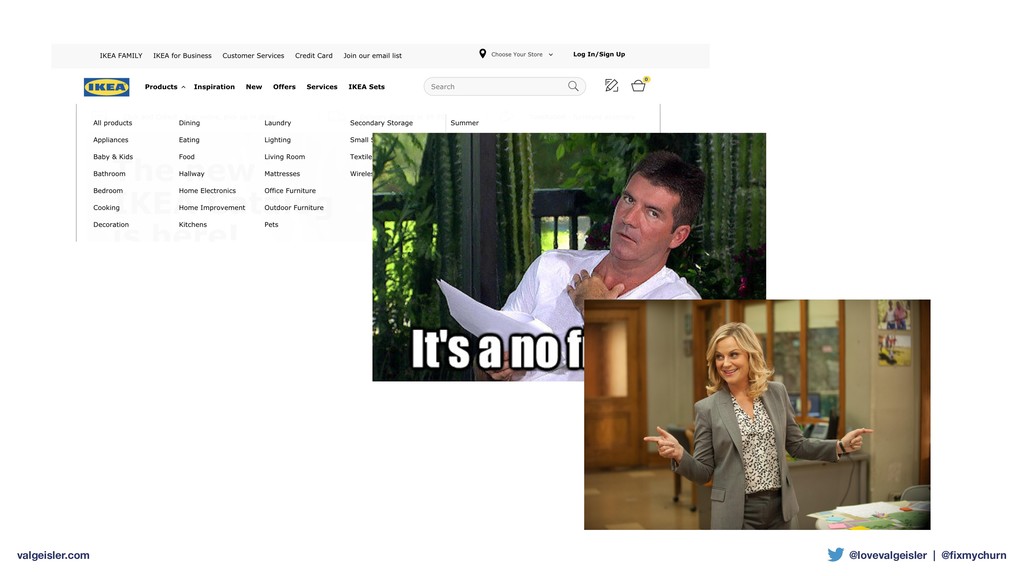Viewport: 1024px width, 576px height.
Task: Select the Eating category
Action: pyautogui.click(x=189, y=140)
